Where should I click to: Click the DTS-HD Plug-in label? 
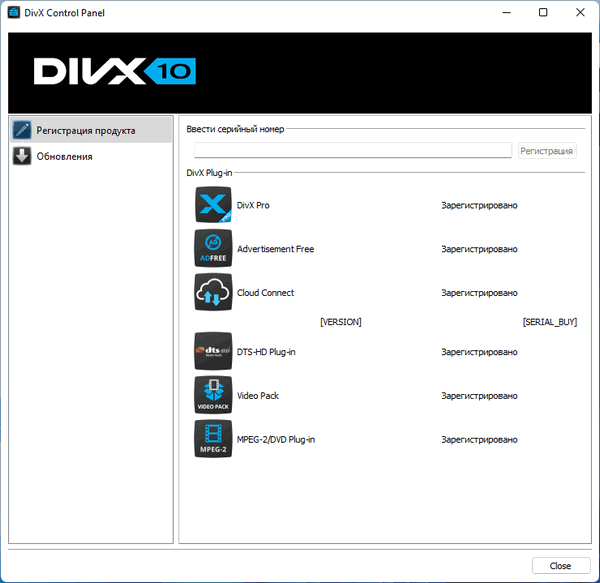click(x=266, y=352)
